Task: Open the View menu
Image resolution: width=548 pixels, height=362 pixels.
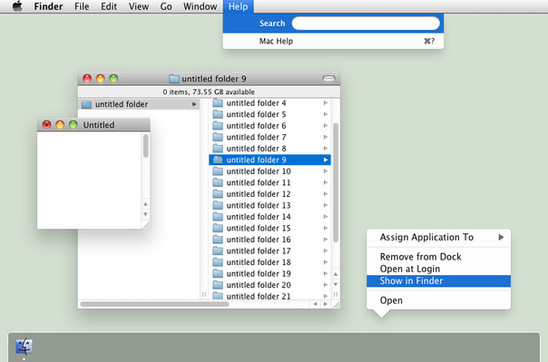Action: tap(138, 6)
